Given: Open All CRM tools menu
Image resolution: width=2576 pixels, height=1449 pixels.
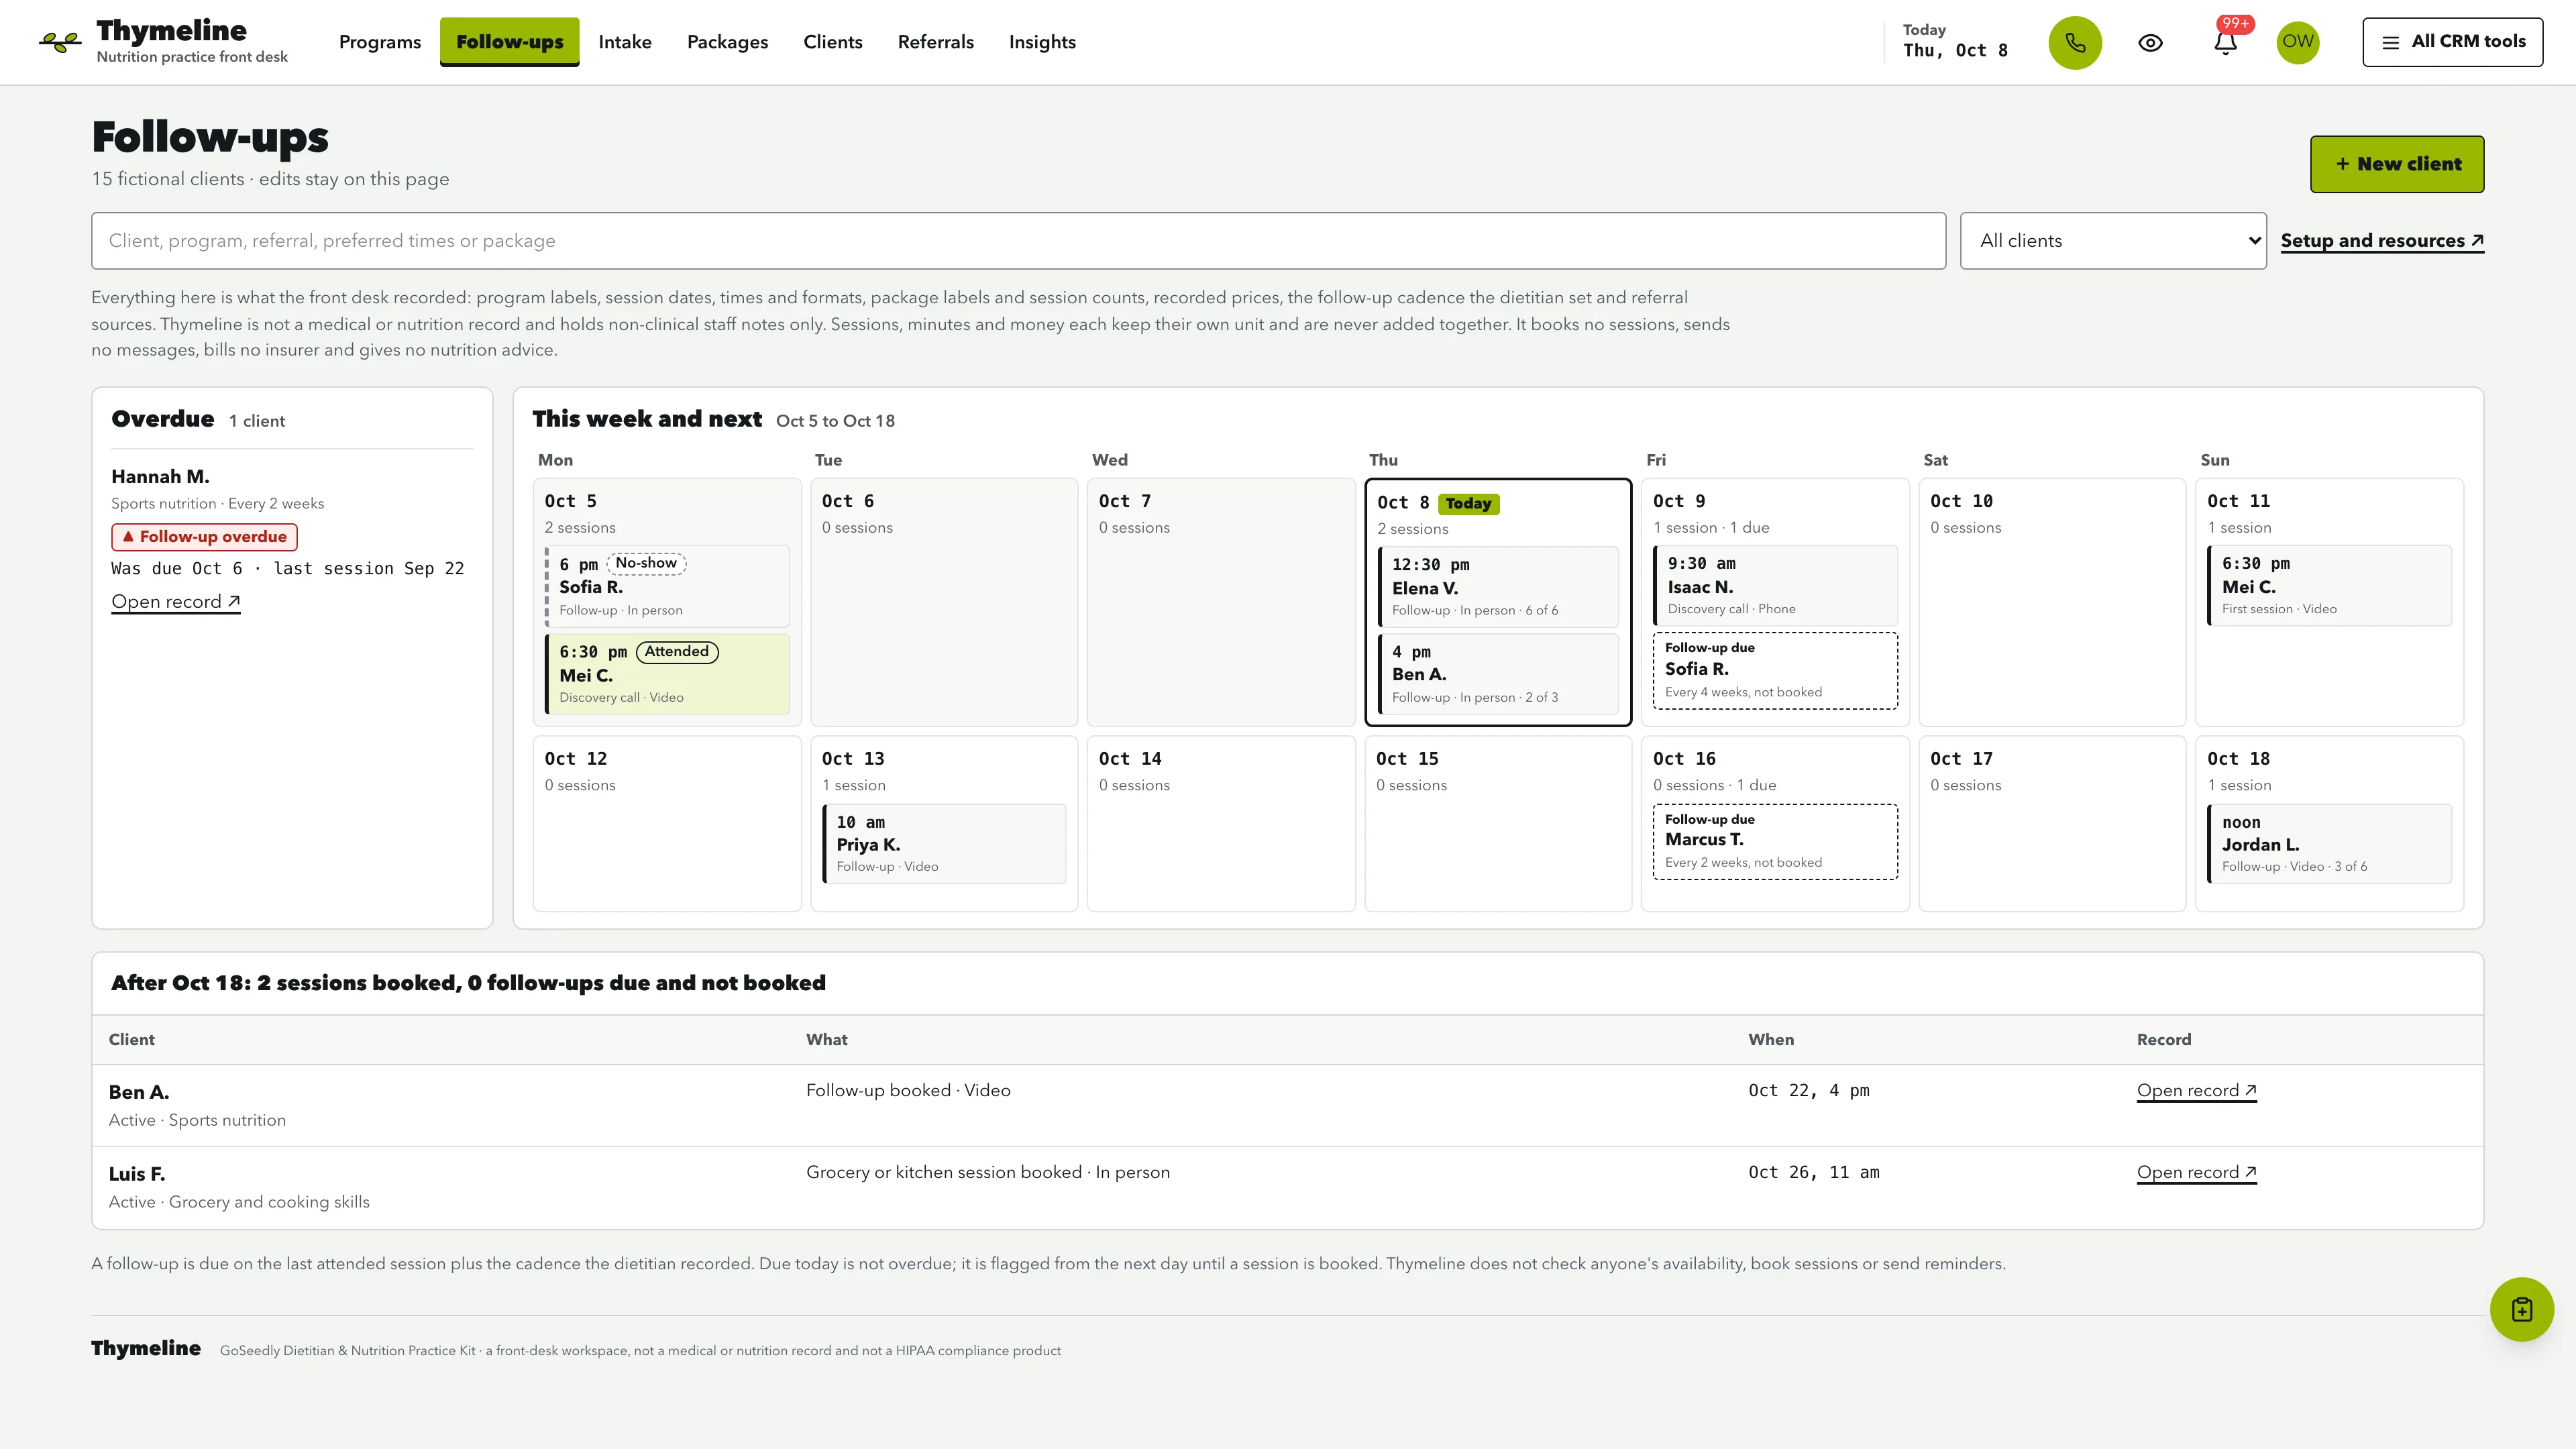Looking at the screenshot, I should (2452, 42).
